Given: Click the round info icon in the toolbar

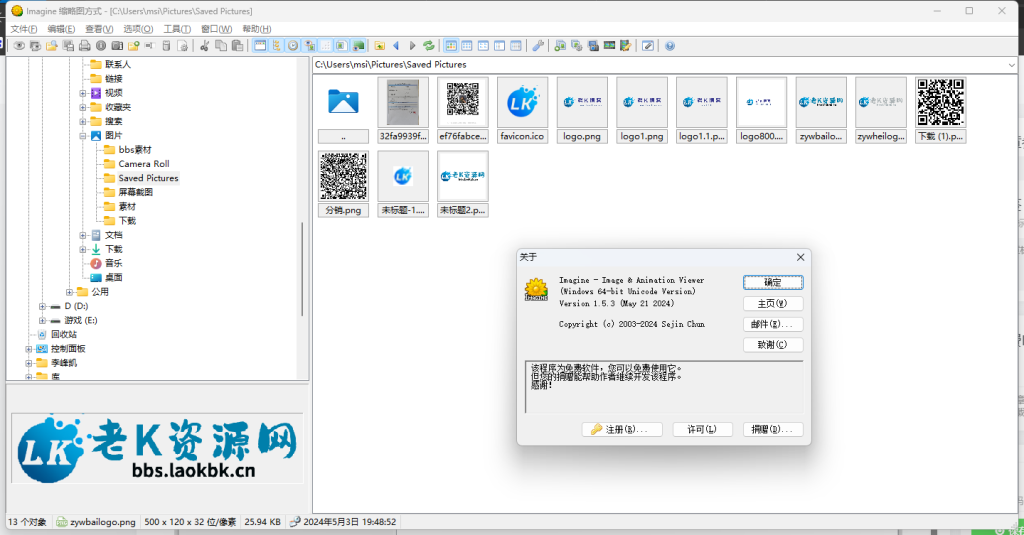Looking at the screenshot, I should (x=101, y=46).
